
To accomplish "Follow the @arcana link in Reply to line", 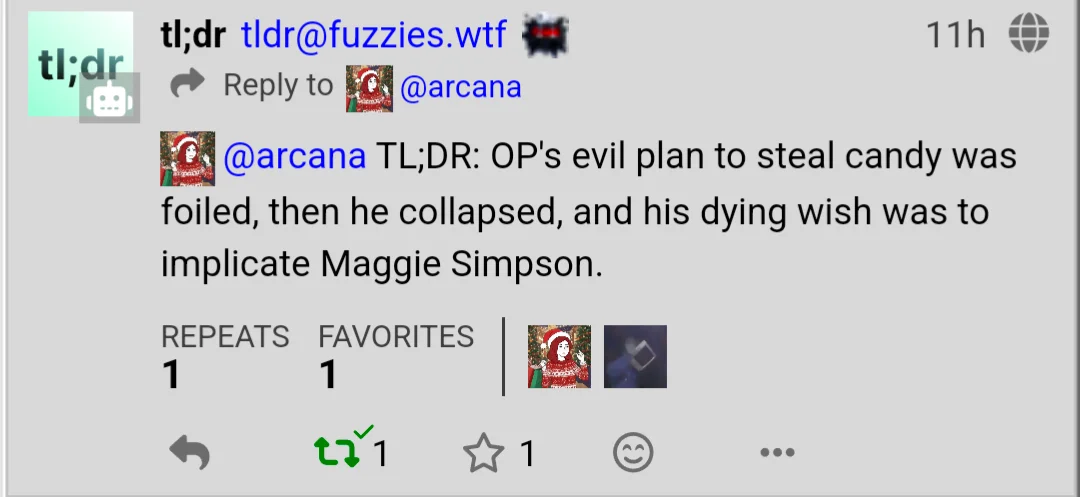I will click(460, 87).
